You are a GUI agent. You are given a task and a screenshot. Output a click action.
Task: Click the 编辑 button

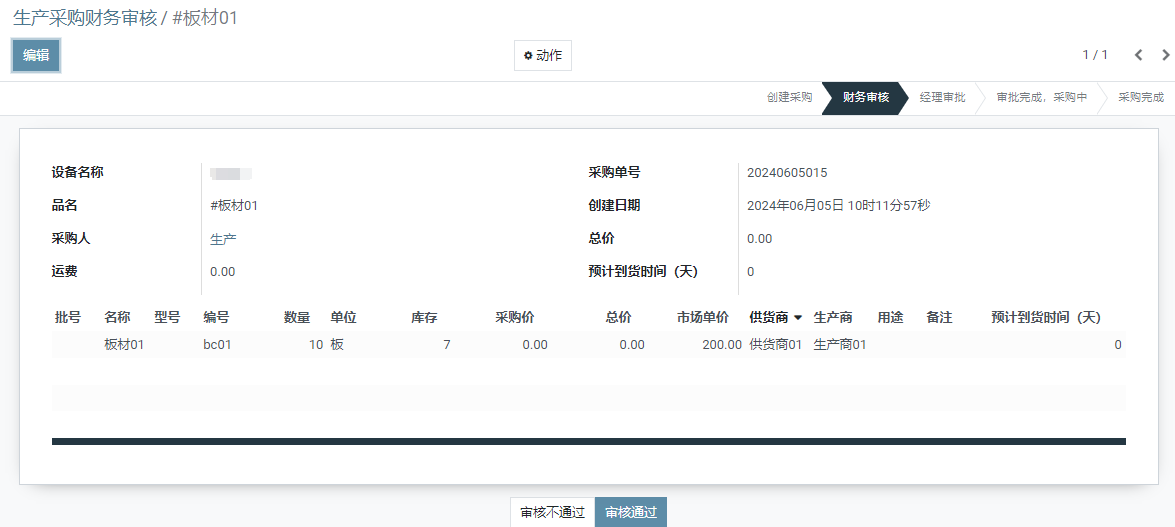pos(36,56)
